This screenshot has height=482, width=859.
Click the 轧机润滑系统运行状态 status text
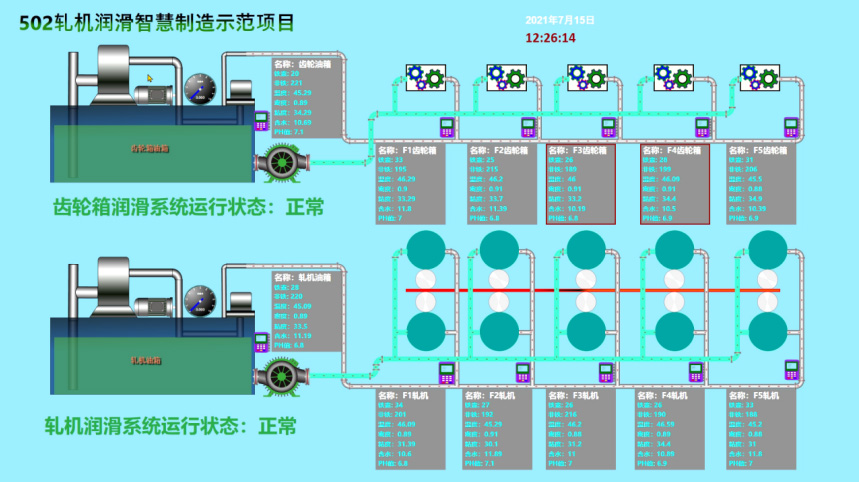(x=170, y=426)
